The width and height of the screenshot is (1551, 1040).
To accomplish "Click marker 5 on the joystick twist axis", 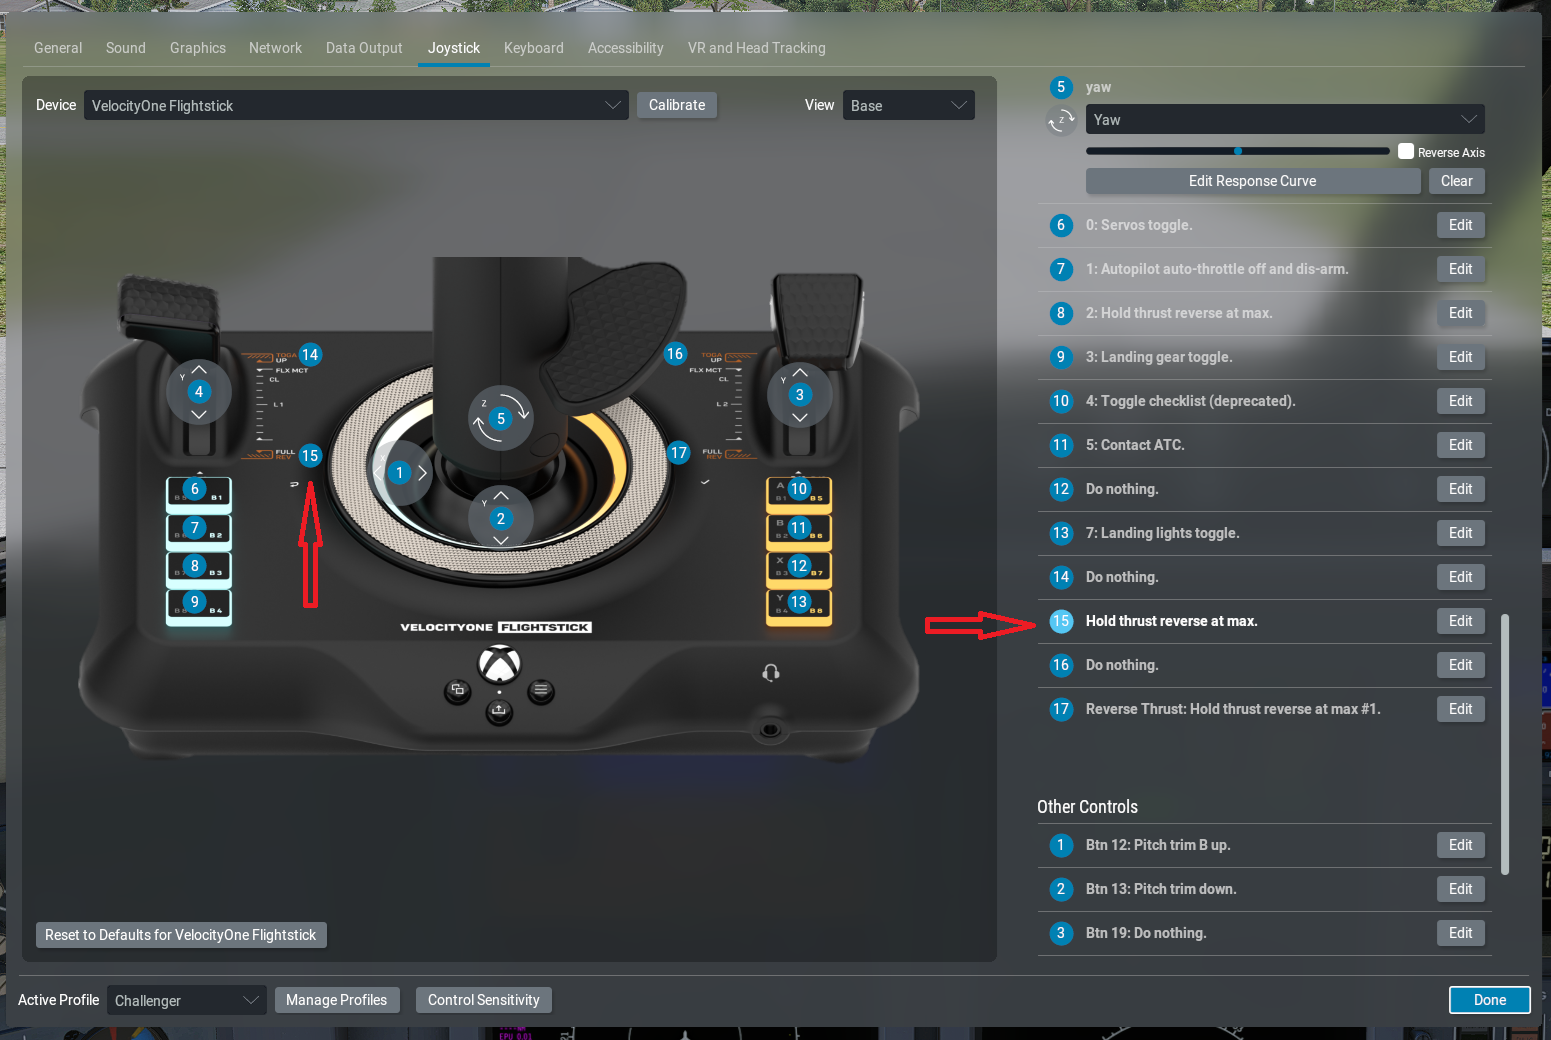I will click(x=501, y=419).
